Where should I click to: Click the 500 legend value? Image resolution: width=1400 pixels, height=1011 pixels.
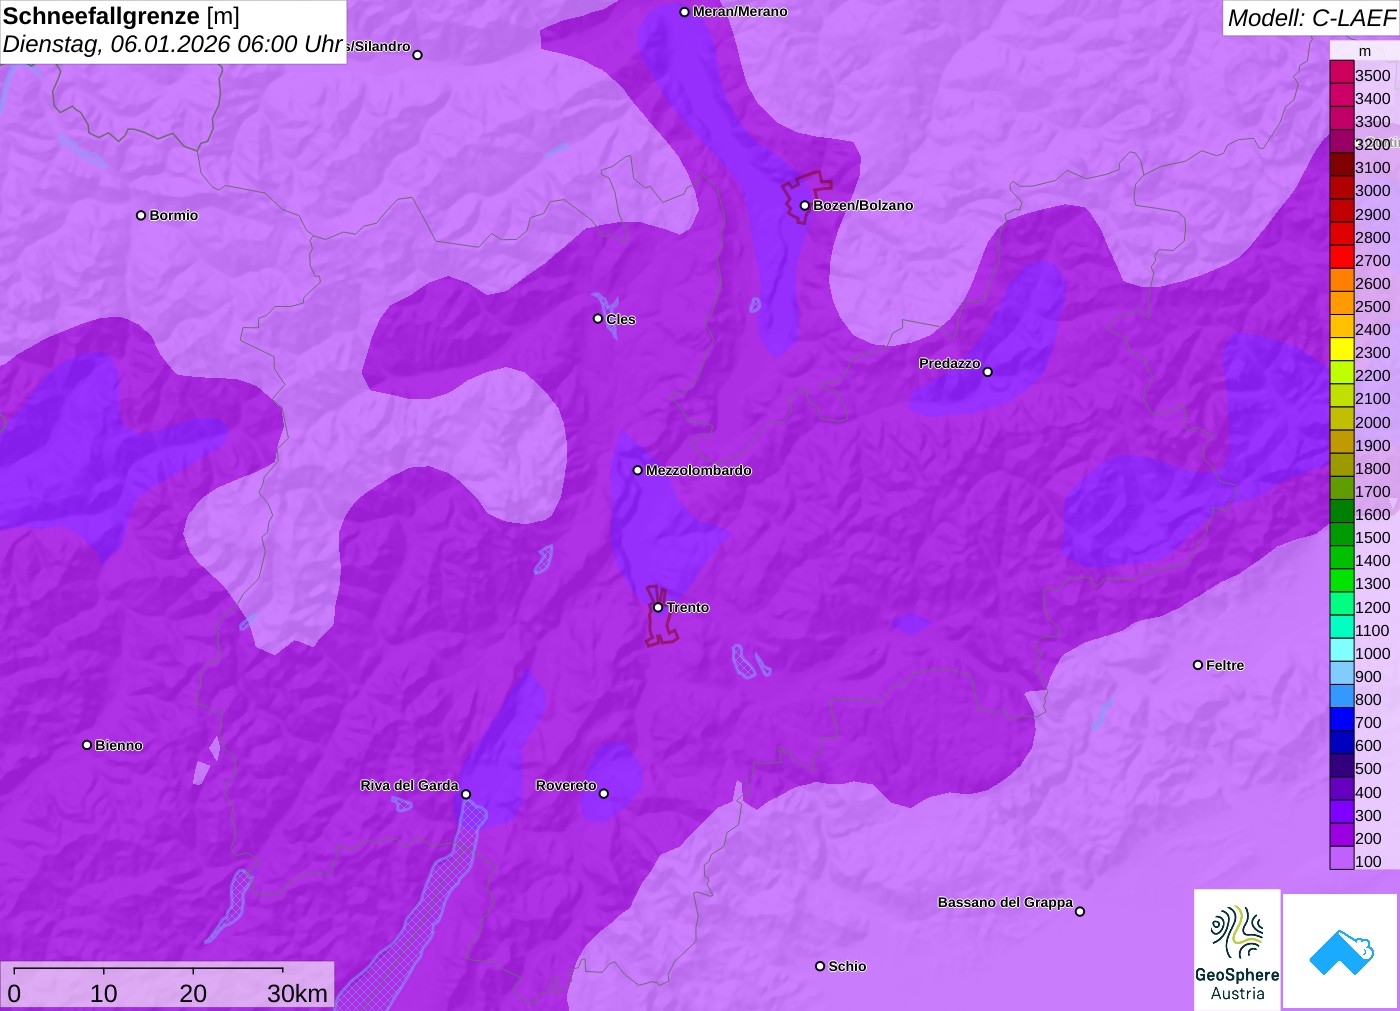pos(1368,768)
